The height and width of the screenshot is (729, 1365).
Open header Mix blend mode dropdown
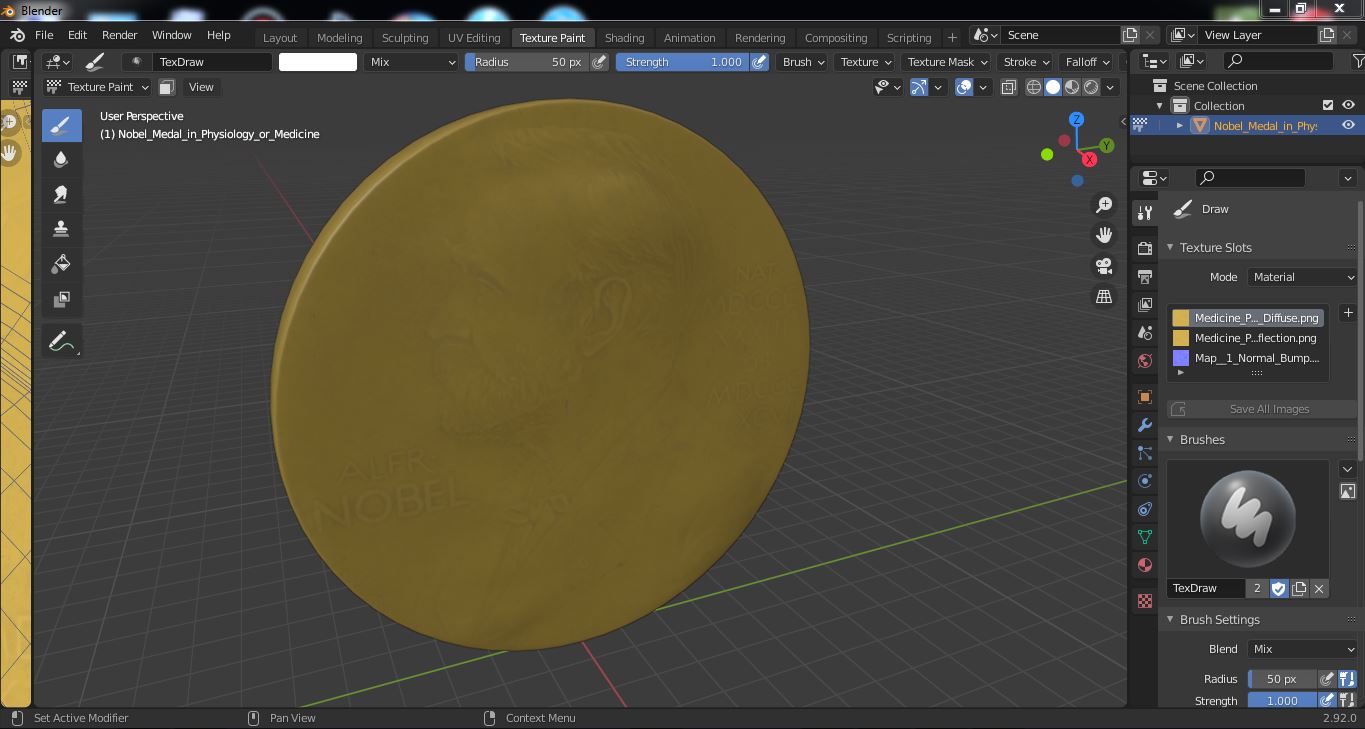pyautogui.click(x=412, y=62)
